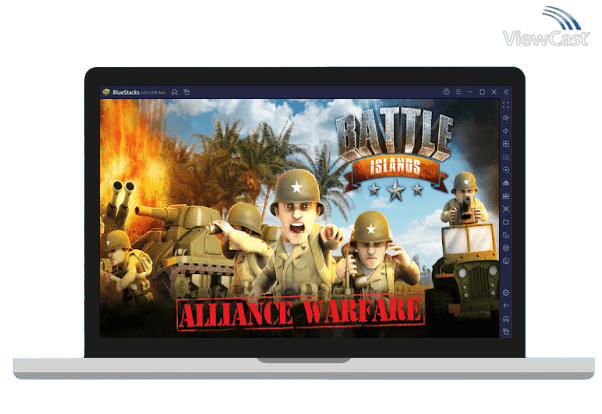Open the multi-instance/recent apps icon in title bar
Viewport: 602px width, 414px height.
187,92
